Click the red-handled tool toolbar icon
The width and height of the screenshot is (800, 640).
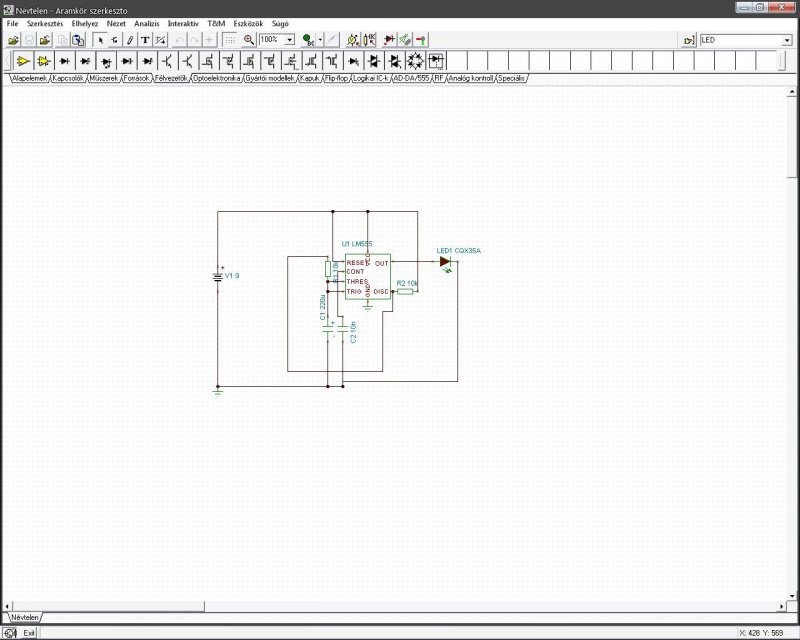[x=420, y=40]
